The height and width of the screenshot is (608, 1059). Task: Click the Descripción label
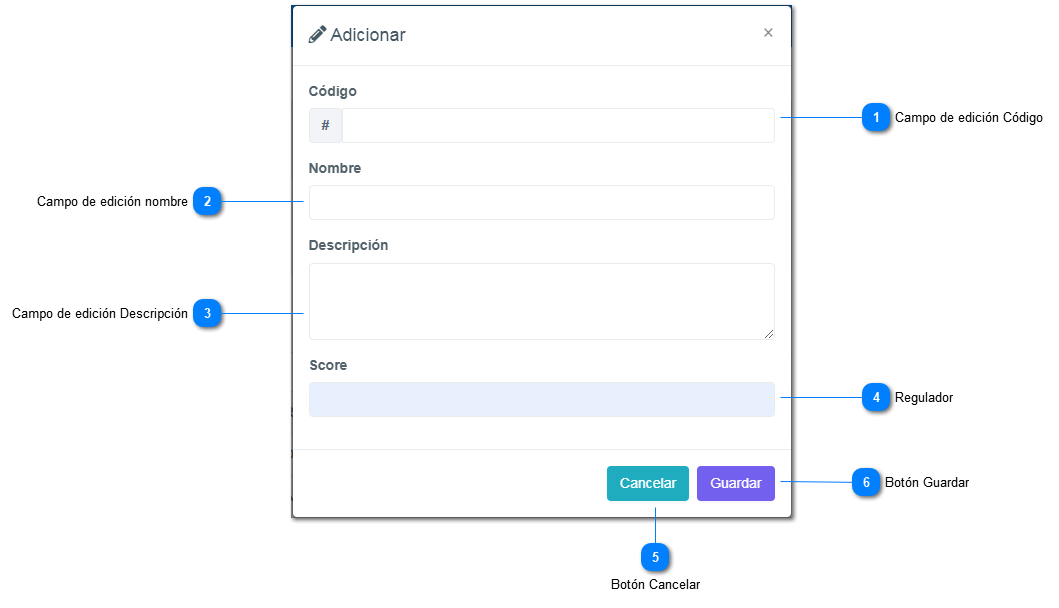[x=348, y=245]
